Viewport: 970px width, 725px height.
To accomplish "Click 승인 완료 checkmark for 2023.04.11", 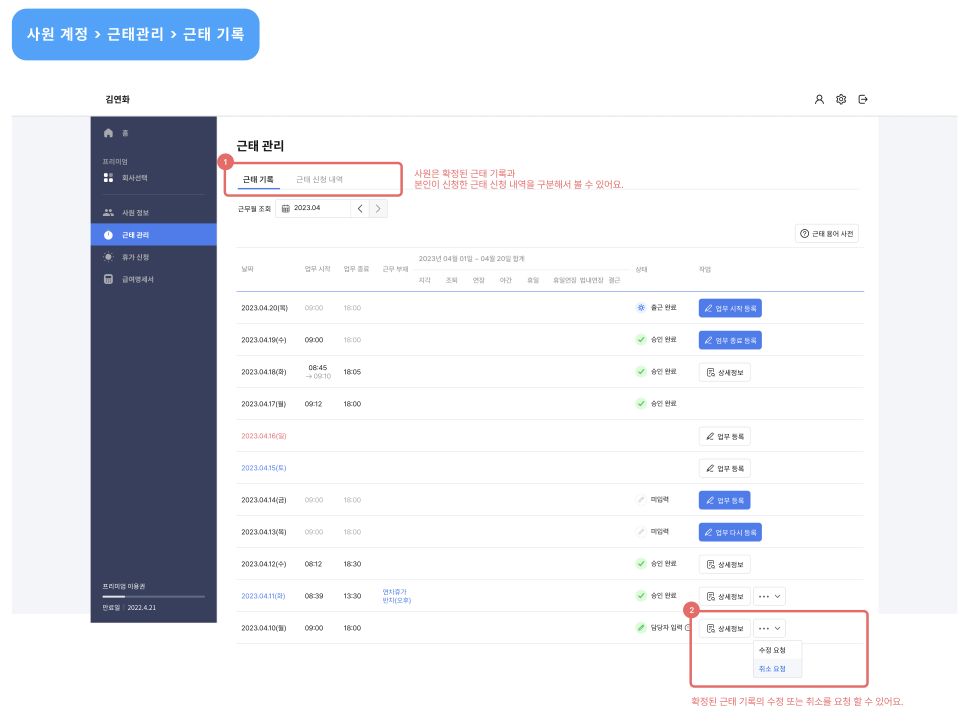I will click(641, 596).
